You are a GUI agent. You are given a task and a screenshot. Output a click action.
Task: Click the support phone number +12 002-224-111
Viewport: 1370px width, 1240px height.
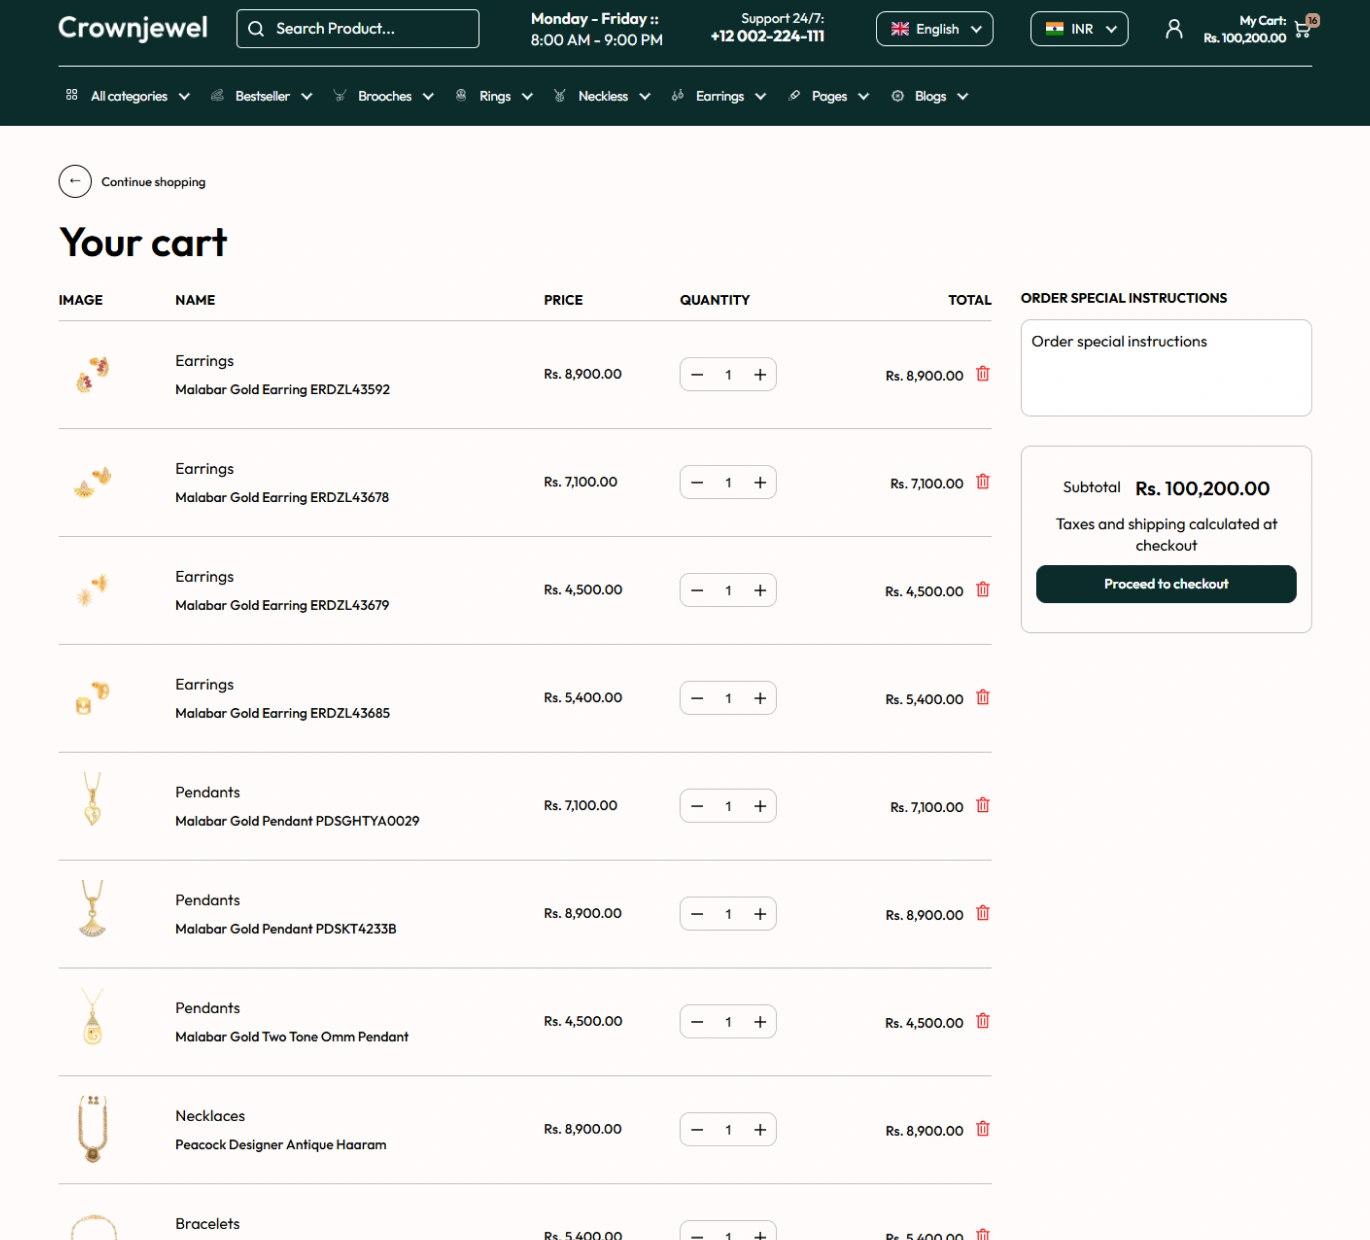point(767,36)
